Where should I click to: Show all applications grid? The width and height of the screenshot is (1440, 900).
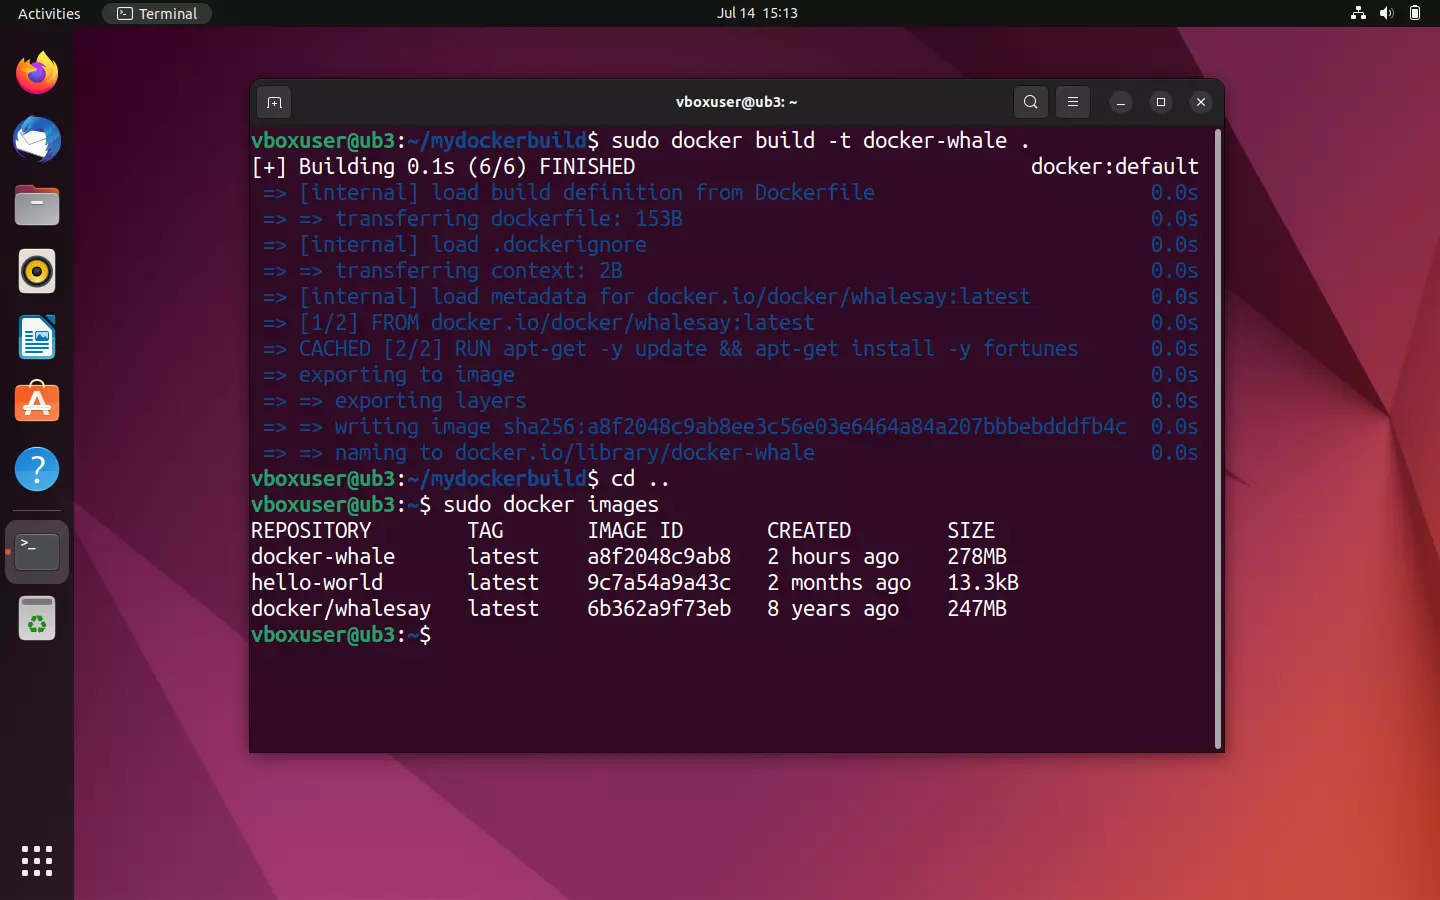click(x=36, y=861)
